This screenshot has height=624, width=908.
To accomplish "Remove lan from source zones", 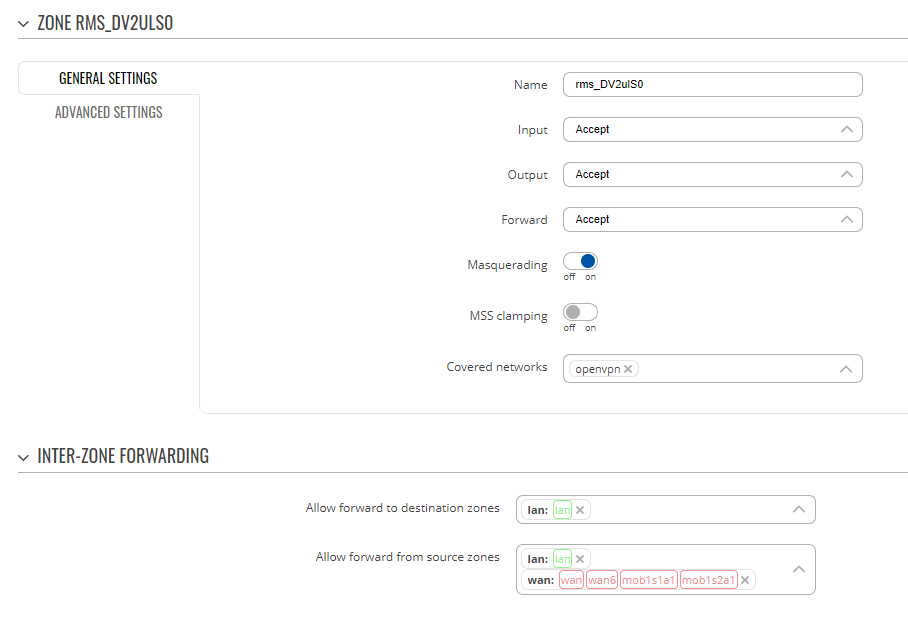I will 580,559.
